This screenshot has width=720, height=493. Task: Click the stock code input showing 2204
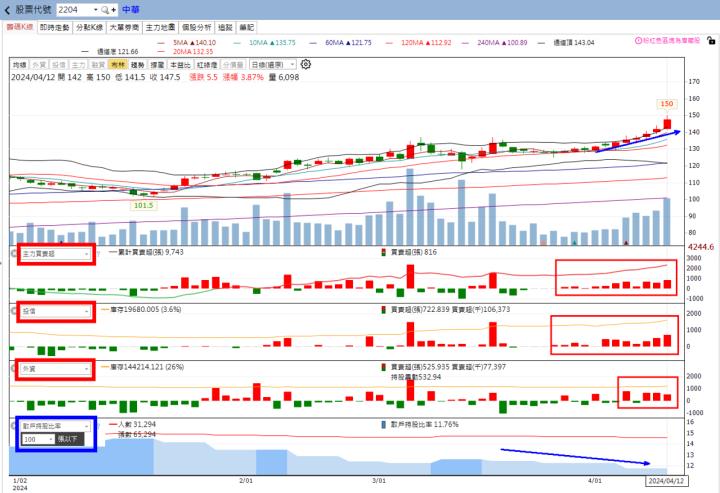(75, 10)
